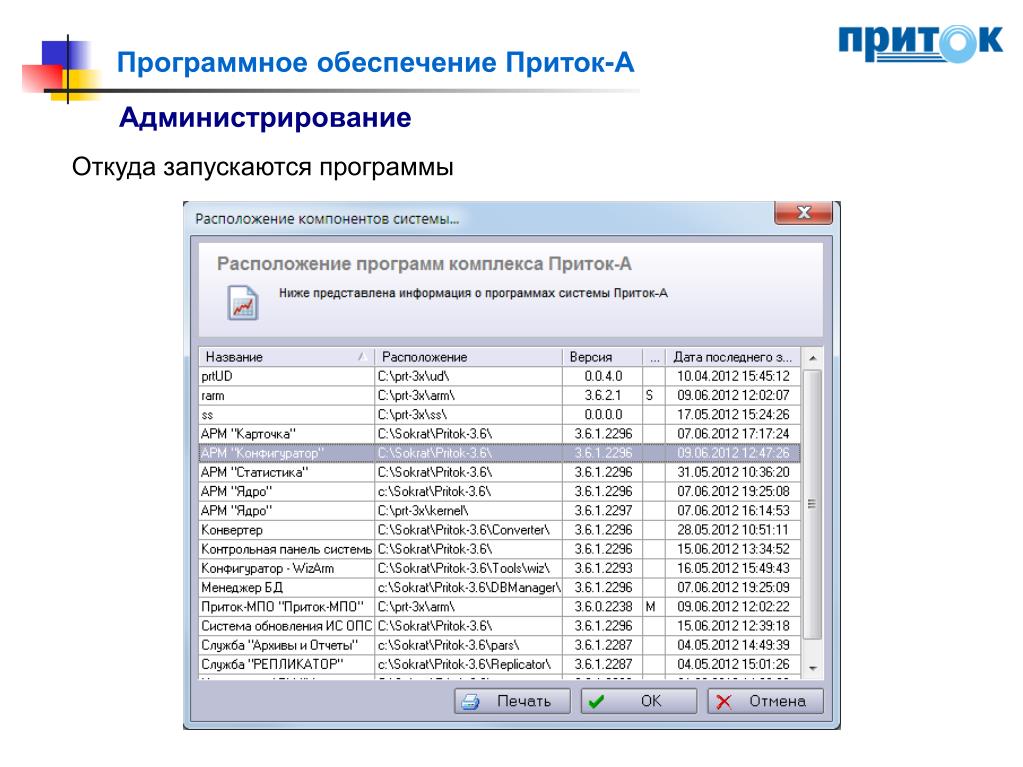Screen dimensions: 1023x767
Task: Click date 15.06.2012 13:34:52
Action: click(733, 549)
